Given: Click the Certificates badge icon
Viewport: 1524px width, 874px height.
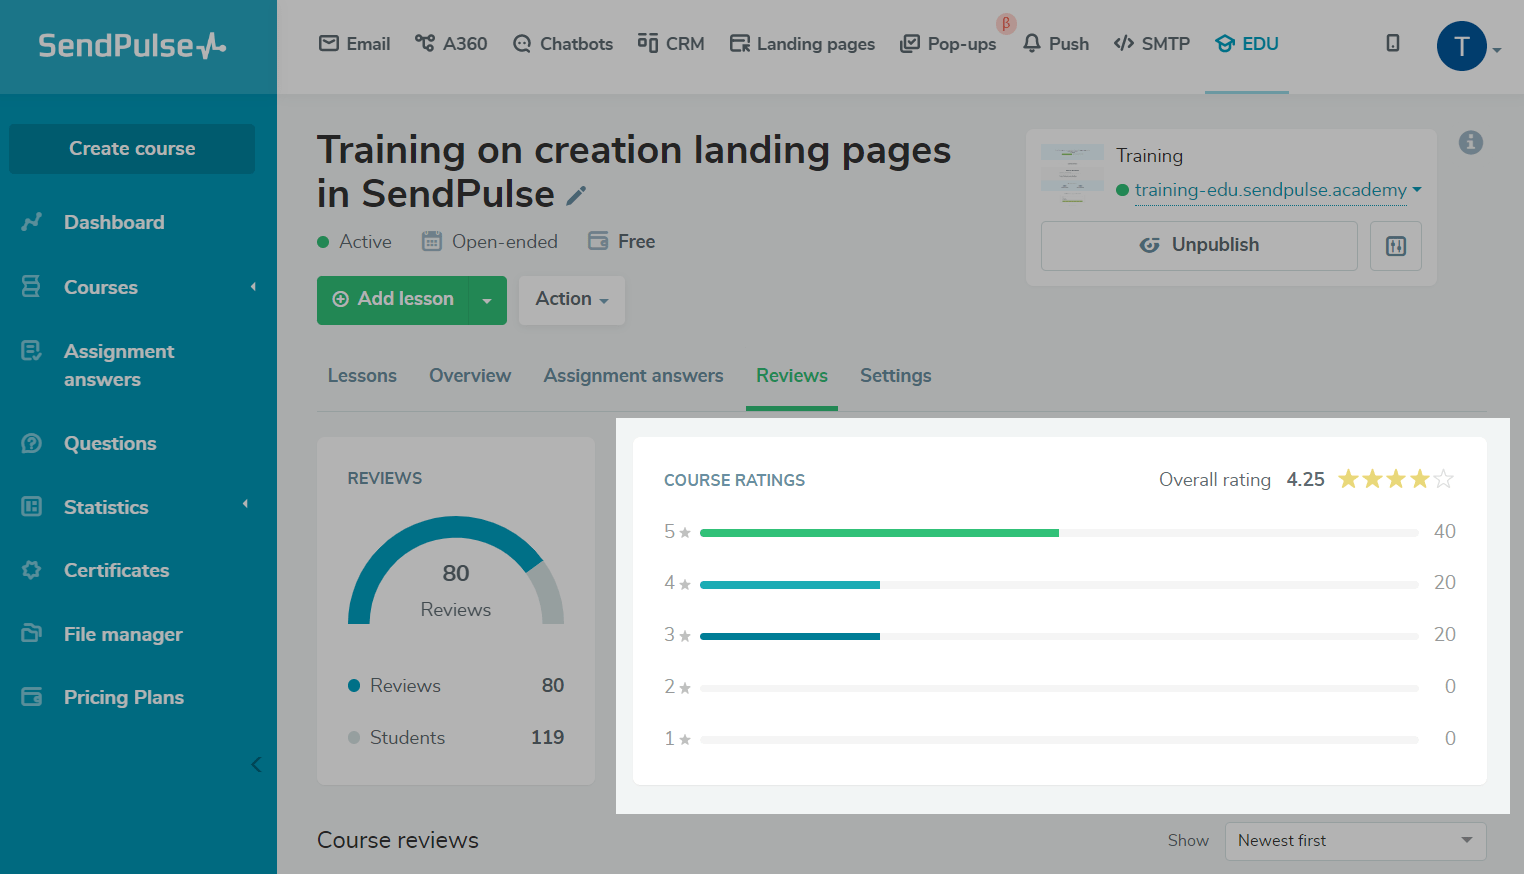Looking at the screenshot, I should pos(32,570).
